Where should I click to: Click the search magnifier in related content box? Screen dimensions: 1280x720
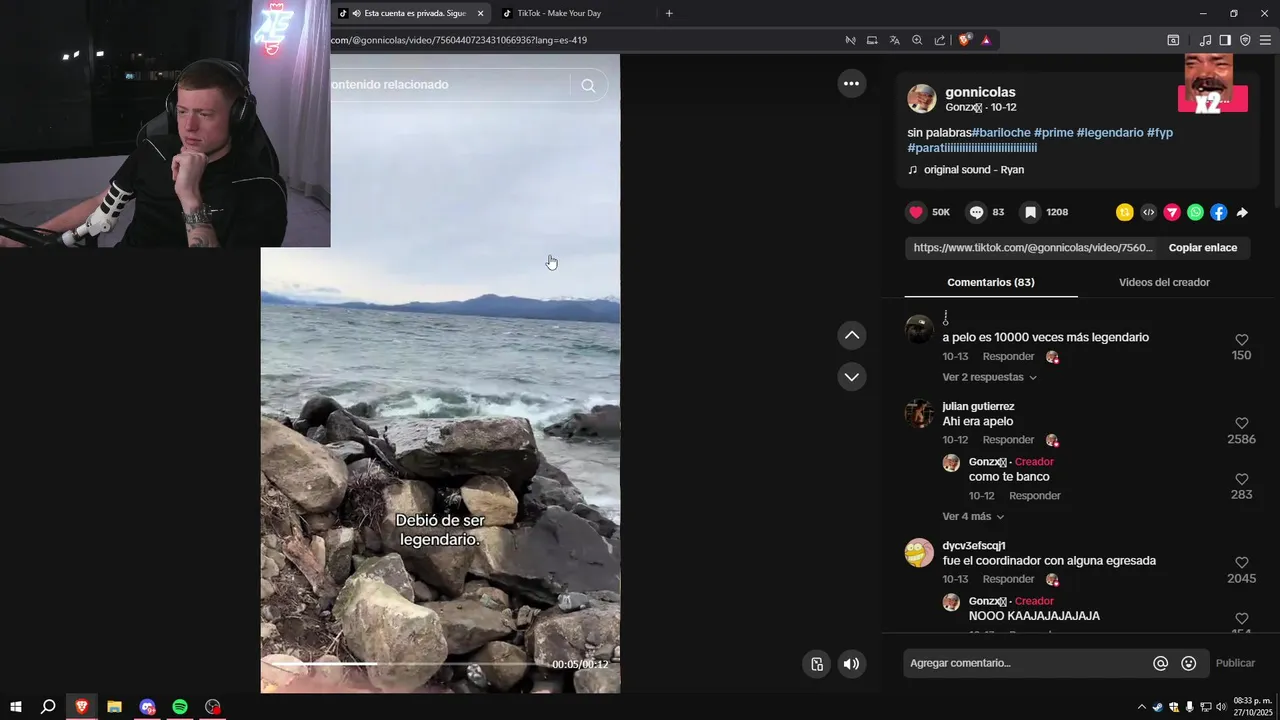tap(588, 85)
